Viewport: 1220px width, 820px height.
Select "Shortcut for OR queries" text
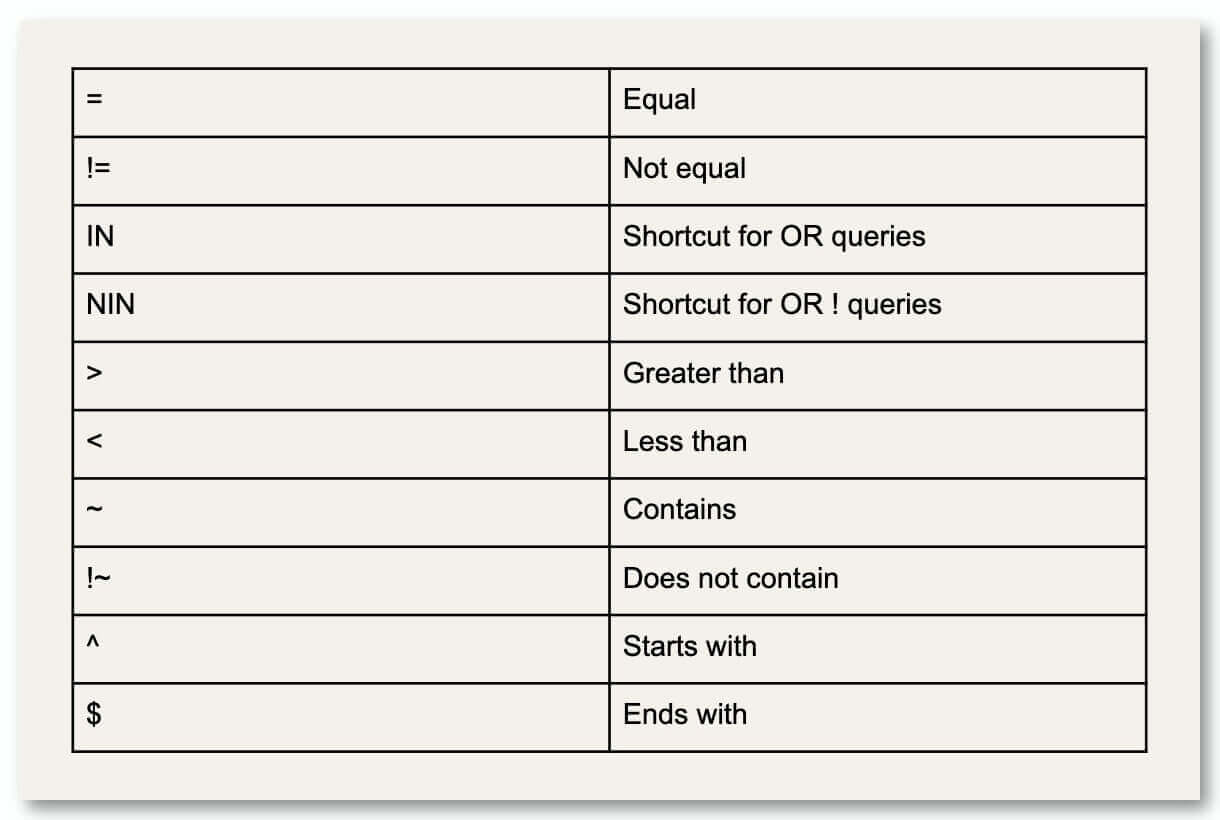pyautogui.click(x=774, y=236)
